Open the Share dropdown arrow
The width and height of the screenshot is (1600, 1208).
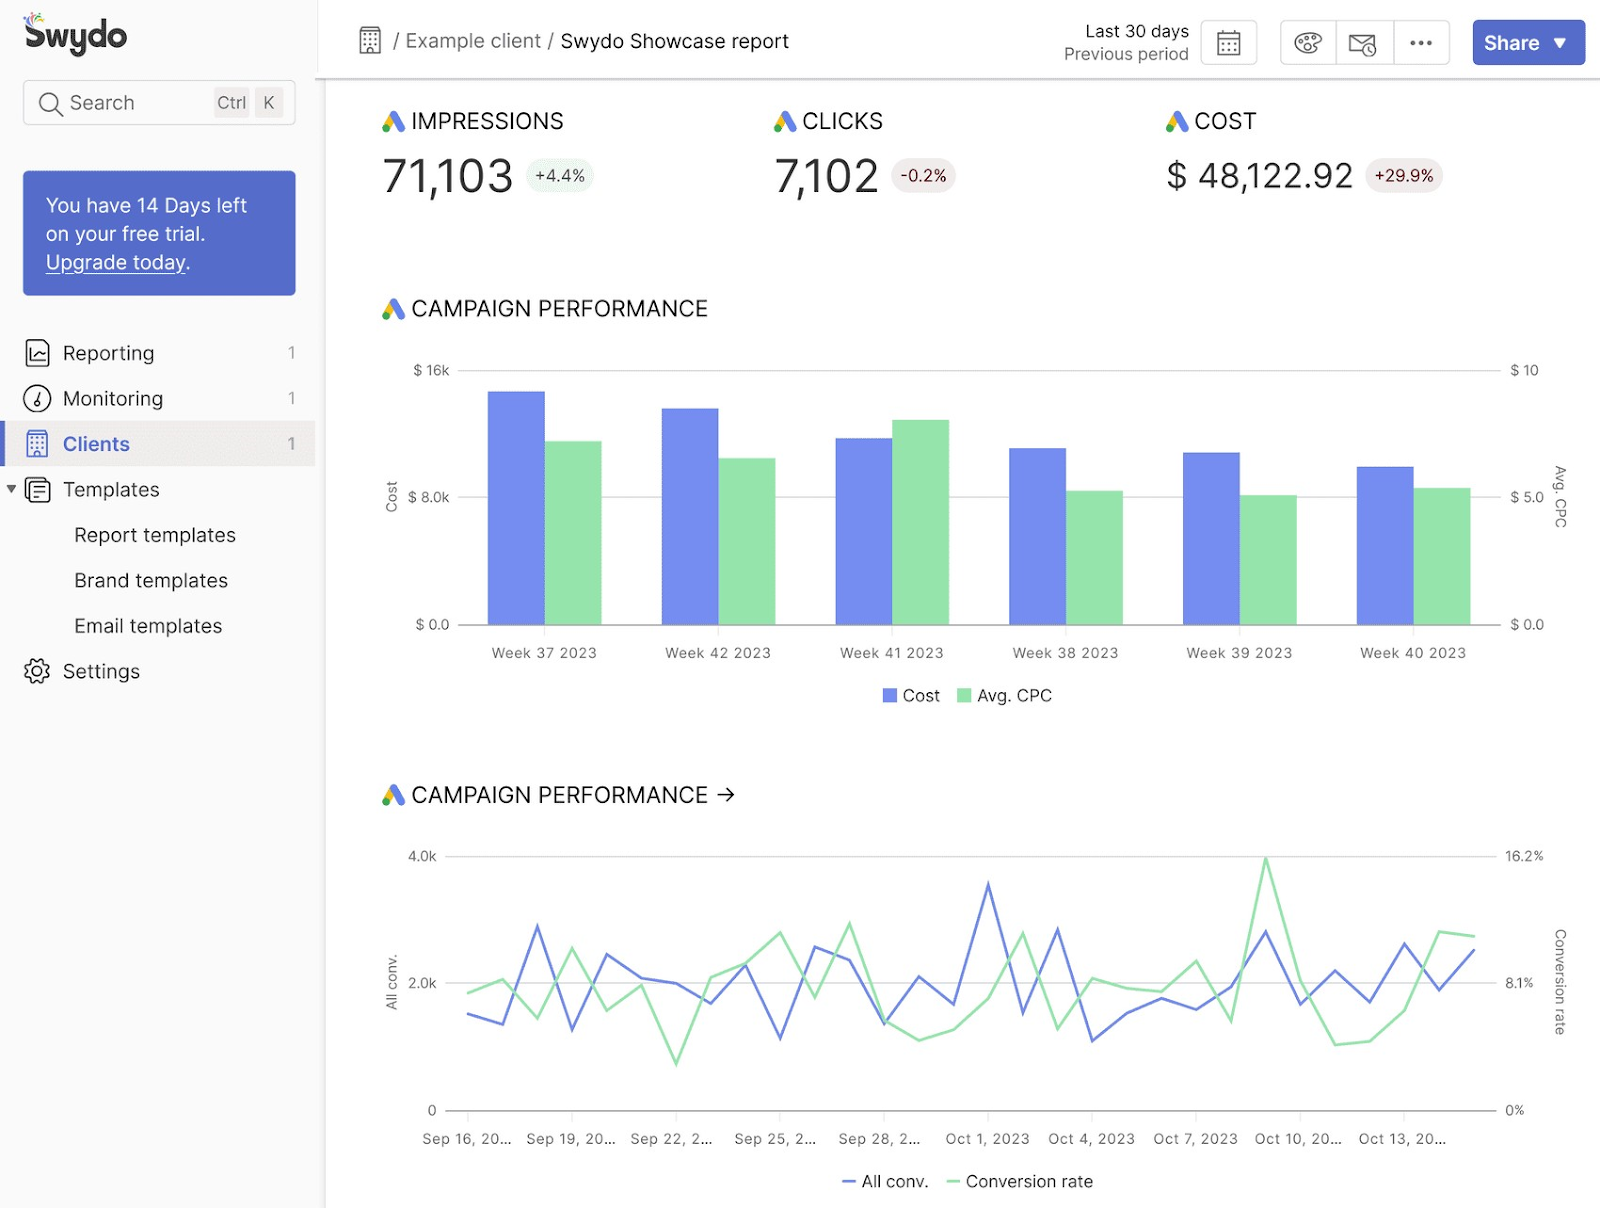pos(1559,43)
